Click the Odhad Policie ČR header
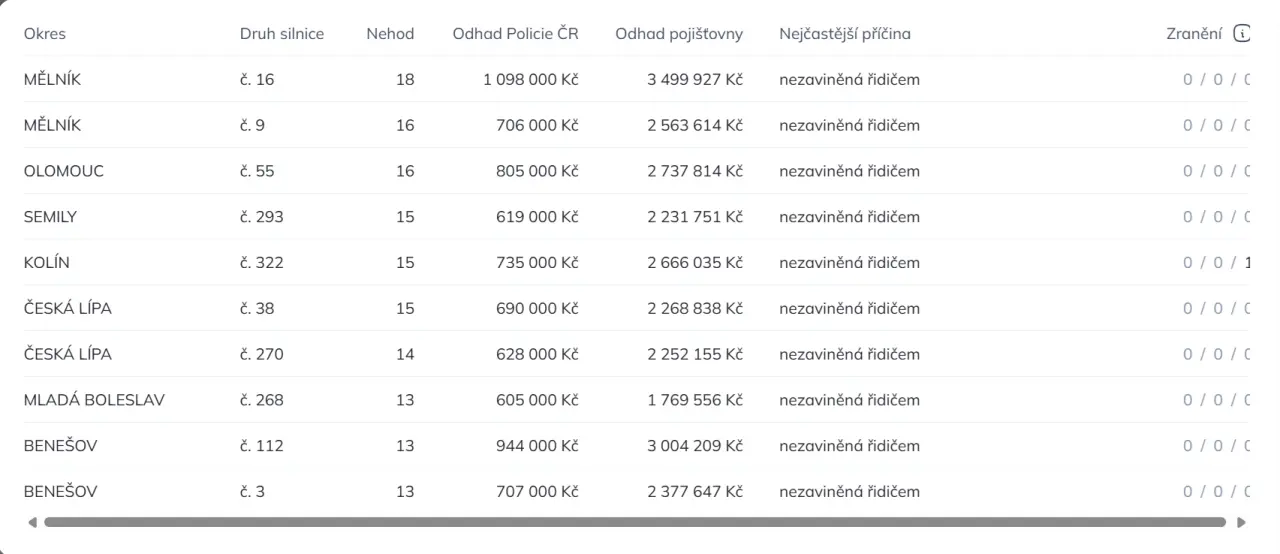Image resolution: width=1280 pixels, height=554 pixels. point(515,34)
